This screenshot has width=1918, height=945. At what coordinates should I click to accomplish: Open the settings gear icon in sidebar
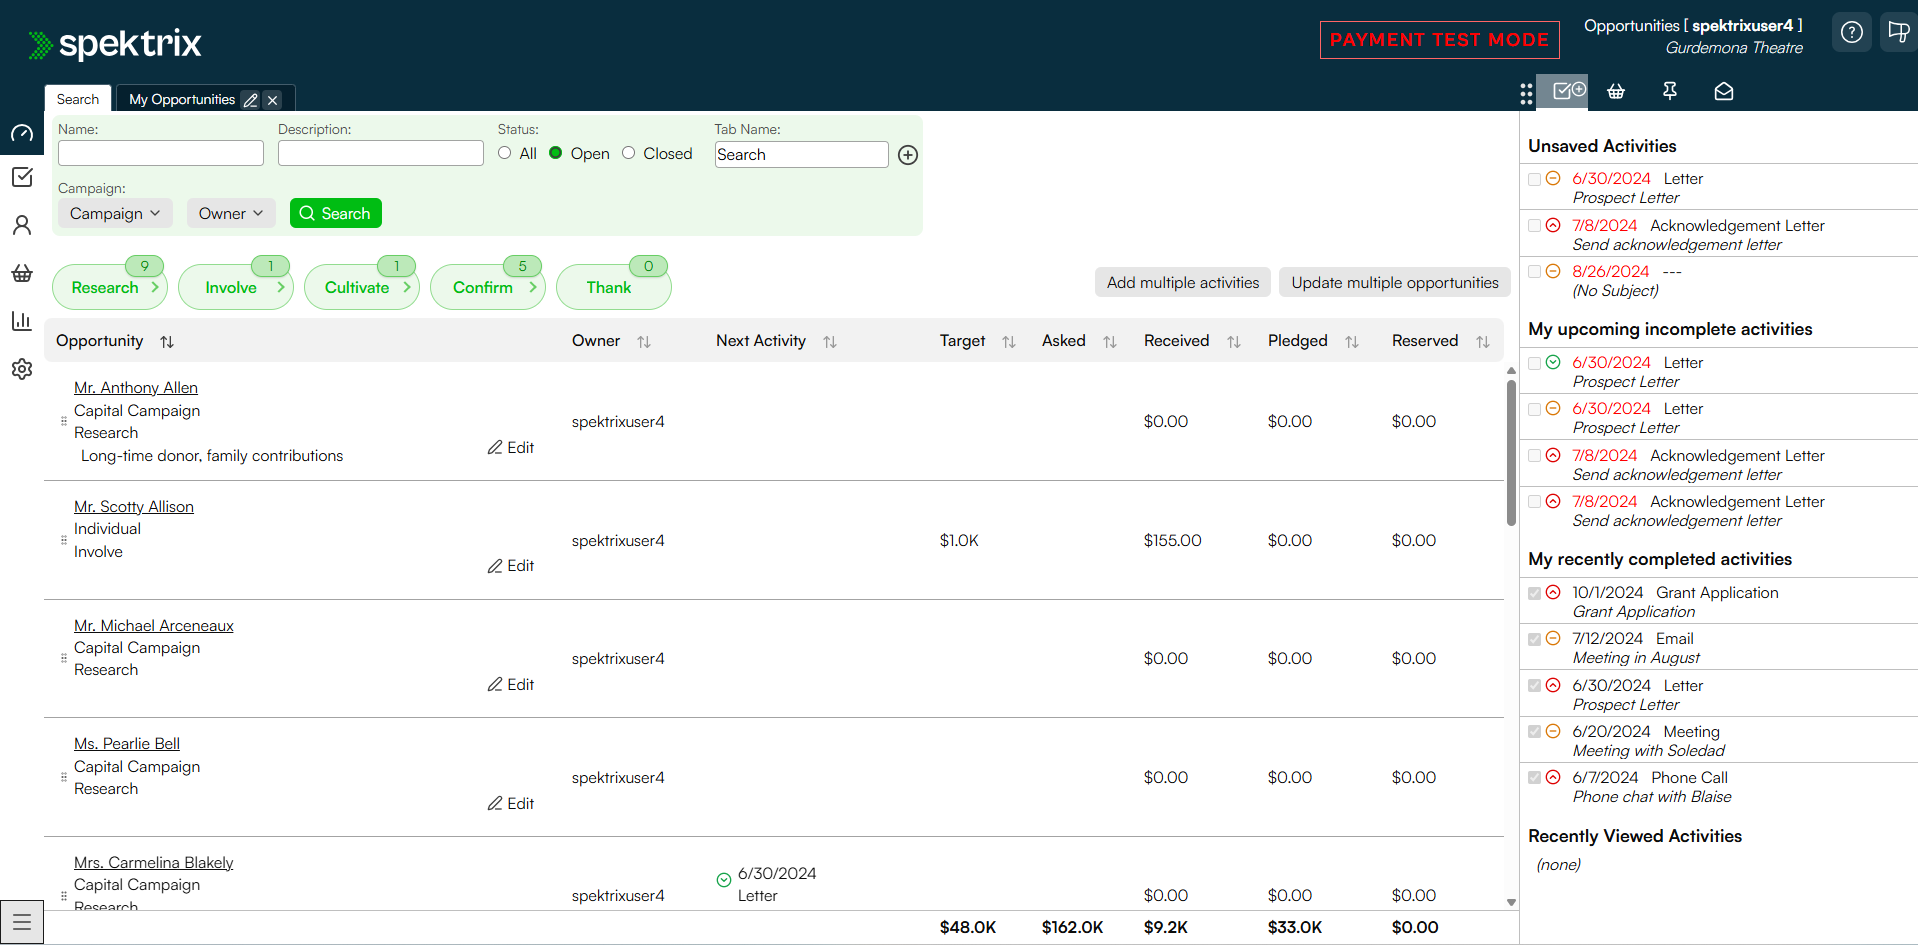[x=22, y=369]
